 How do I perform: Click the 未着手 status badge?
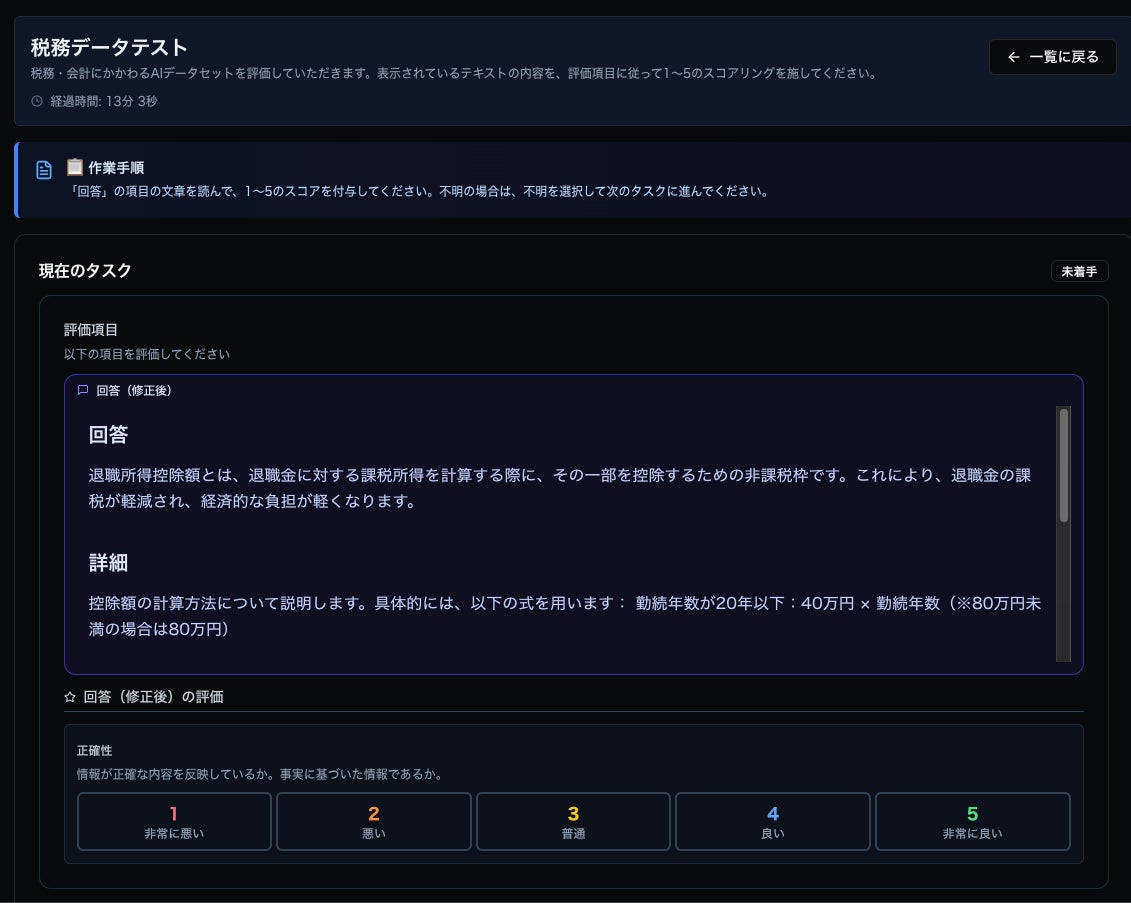tap(1079, 271)
